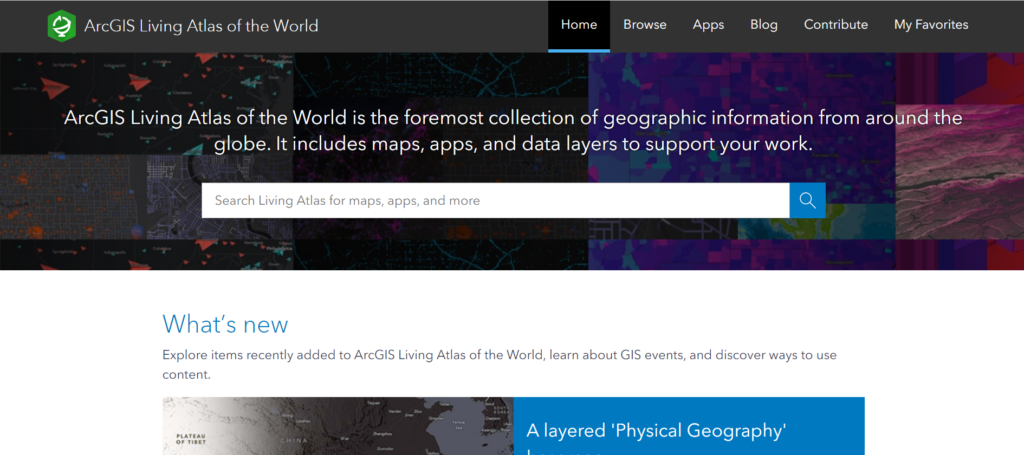Screen dimensions: 1024x455
Task: Open the Plateau of Tibet map thumbnail
Action: click(x=338, y=426)
